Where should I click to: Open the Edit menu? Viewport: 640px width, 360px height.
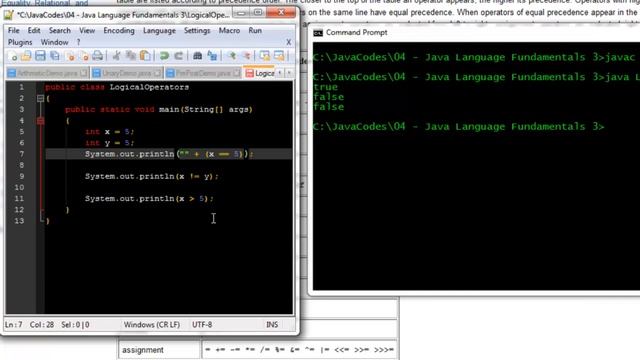[x=34, y=31]
